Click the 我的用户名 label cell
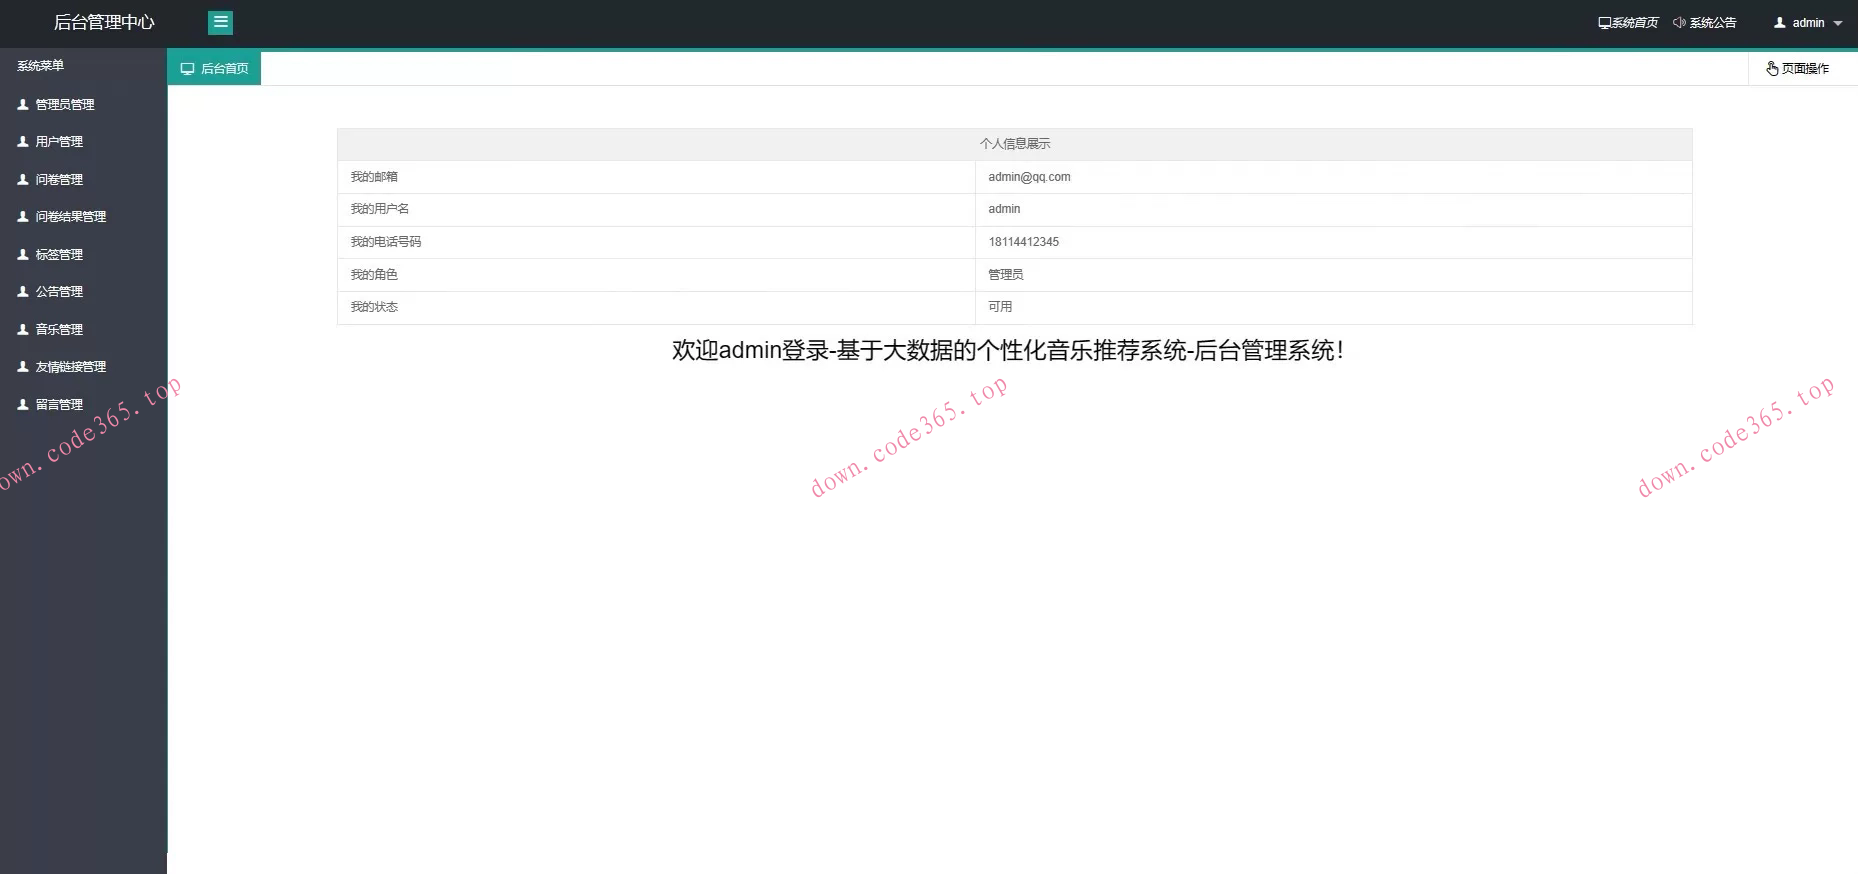Screen dimensions: 1858x874 656,209
